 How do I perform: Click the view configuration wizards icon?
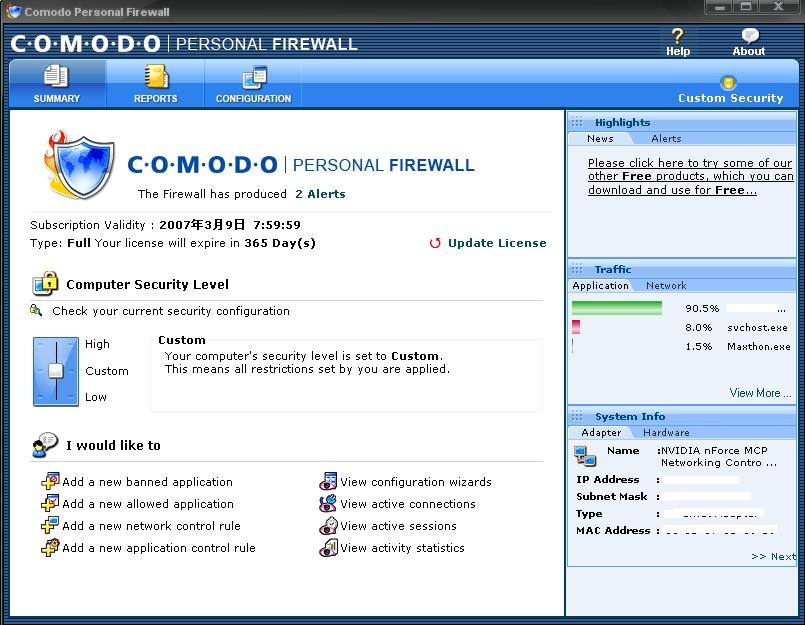(328, 481)
